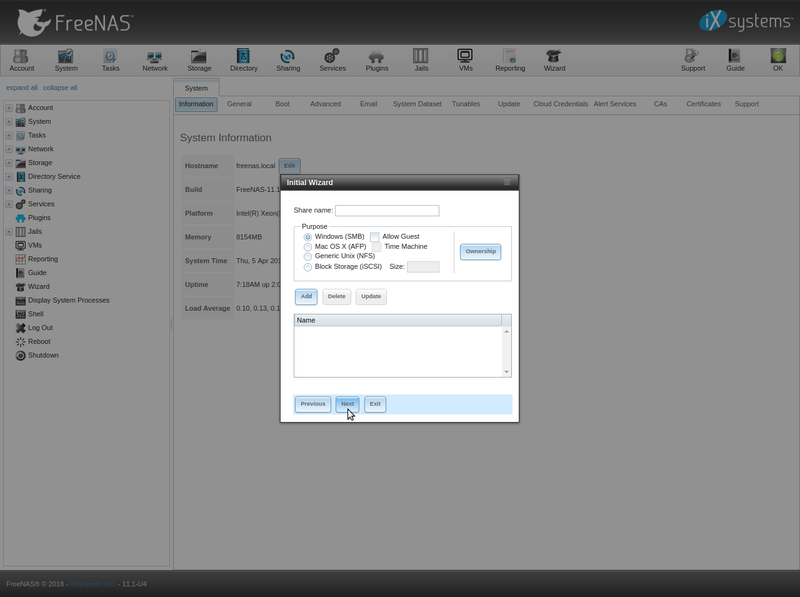Select Generic Unix (NFS) radio

(308, 257)
